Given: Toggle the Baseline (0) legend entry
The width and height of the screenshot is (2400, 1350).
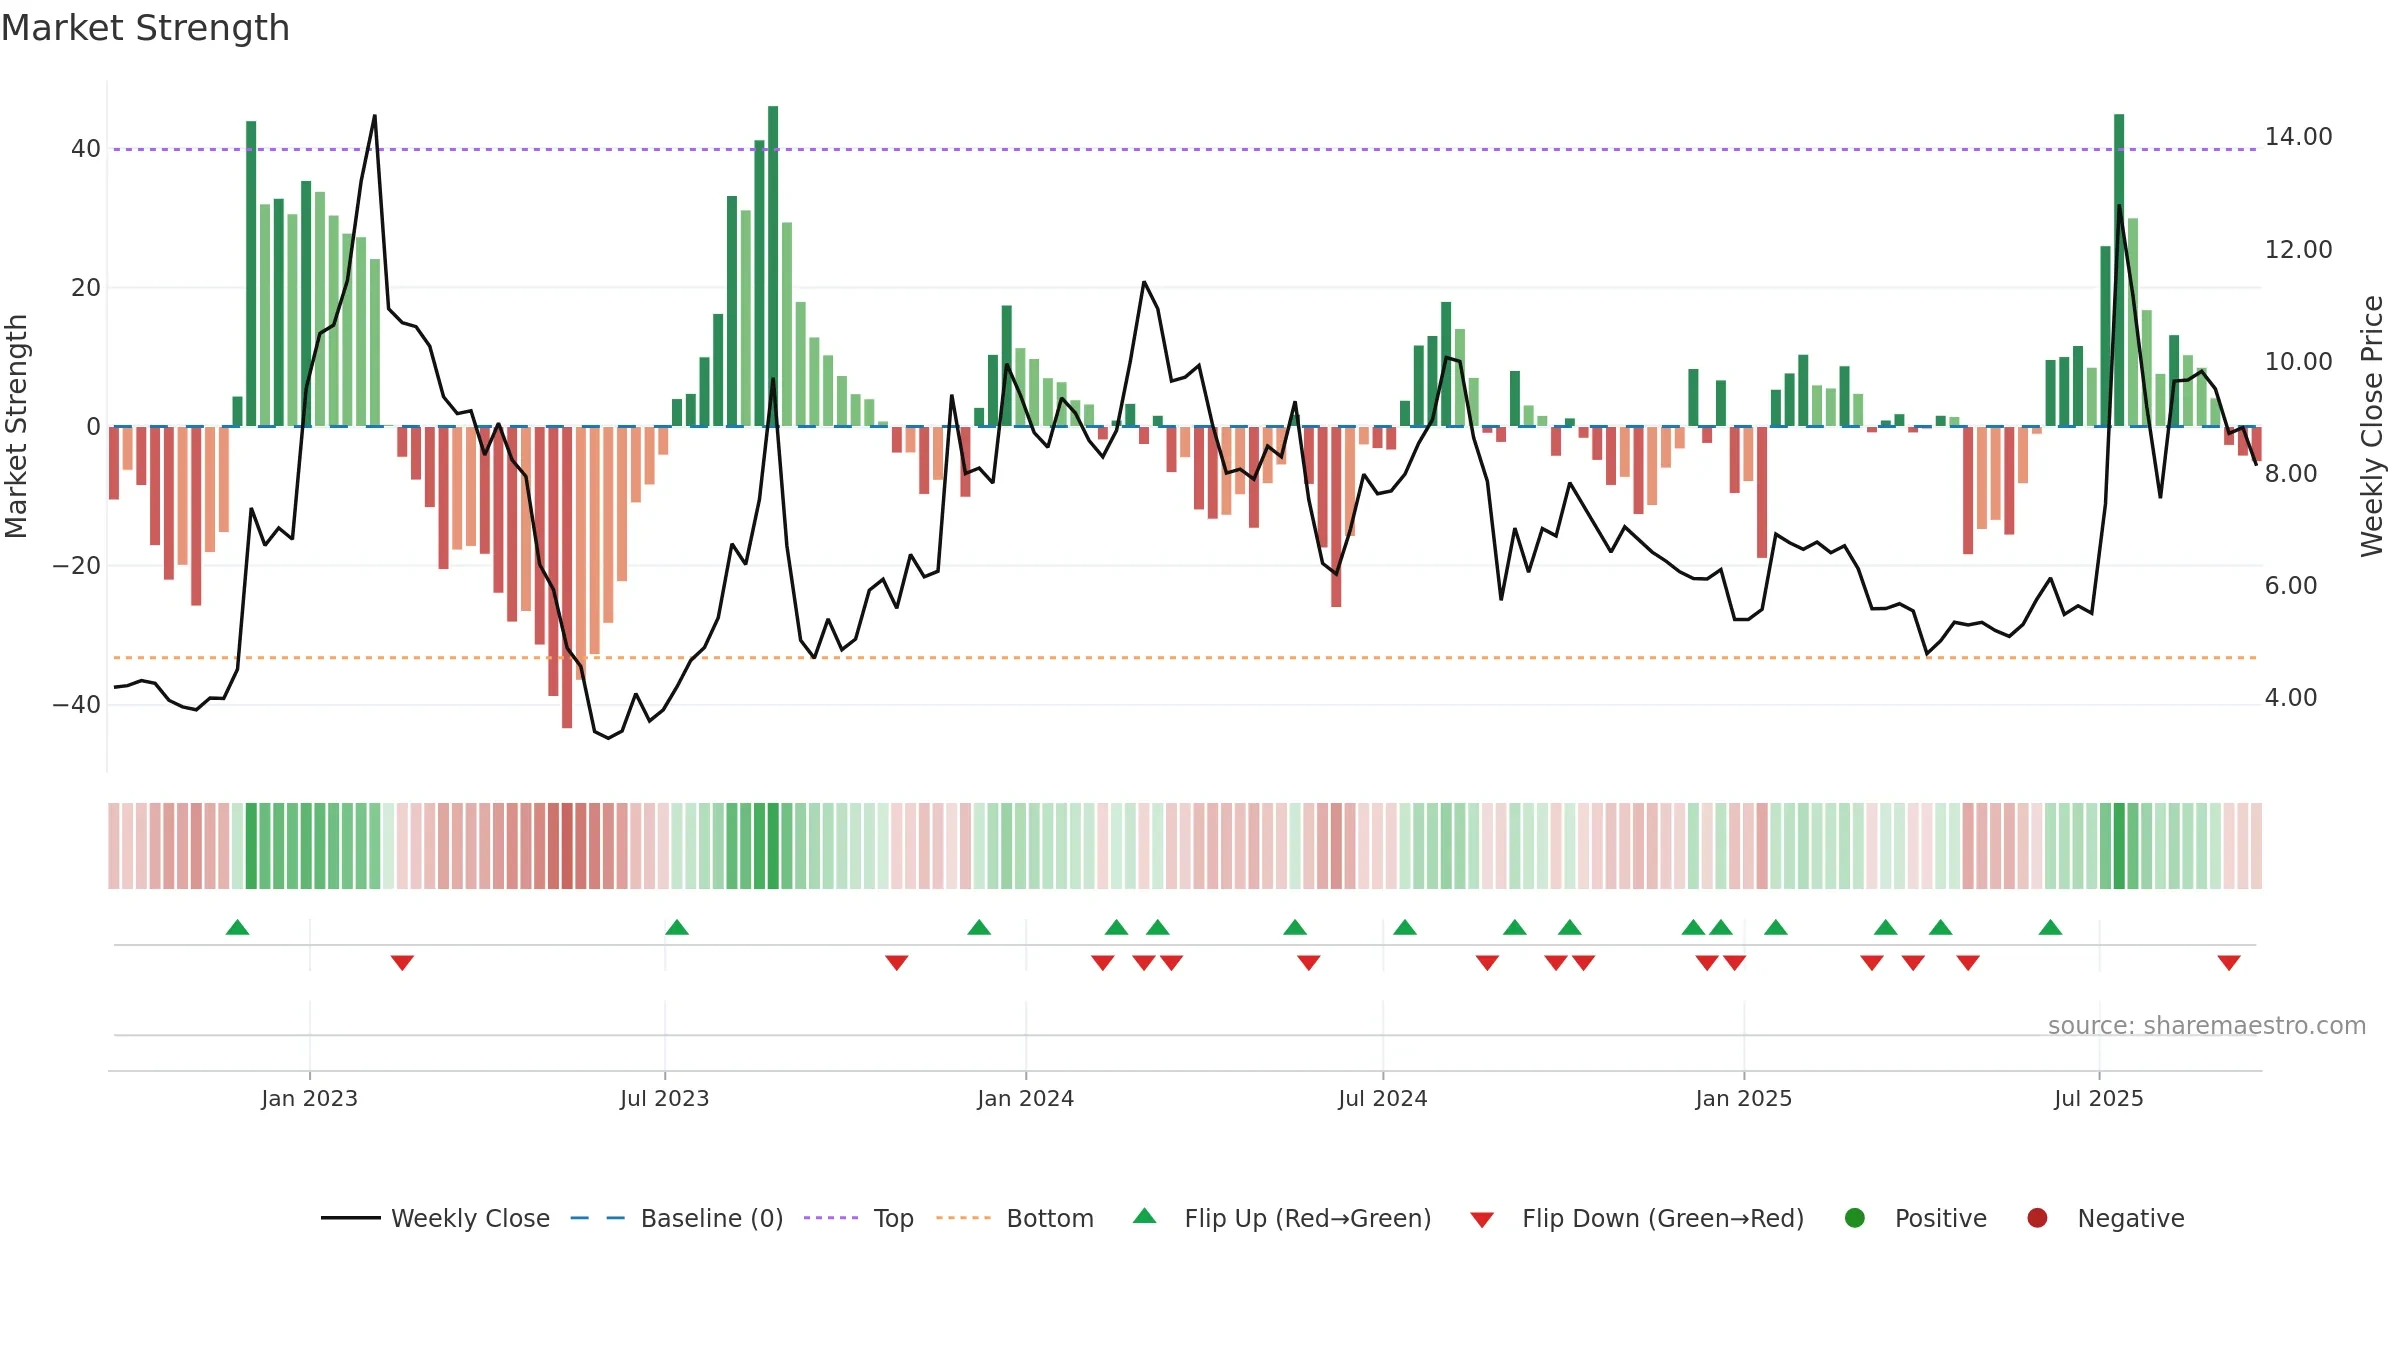Looking at the screenshot, I should pyautogui.click(x=677, y=1218).
